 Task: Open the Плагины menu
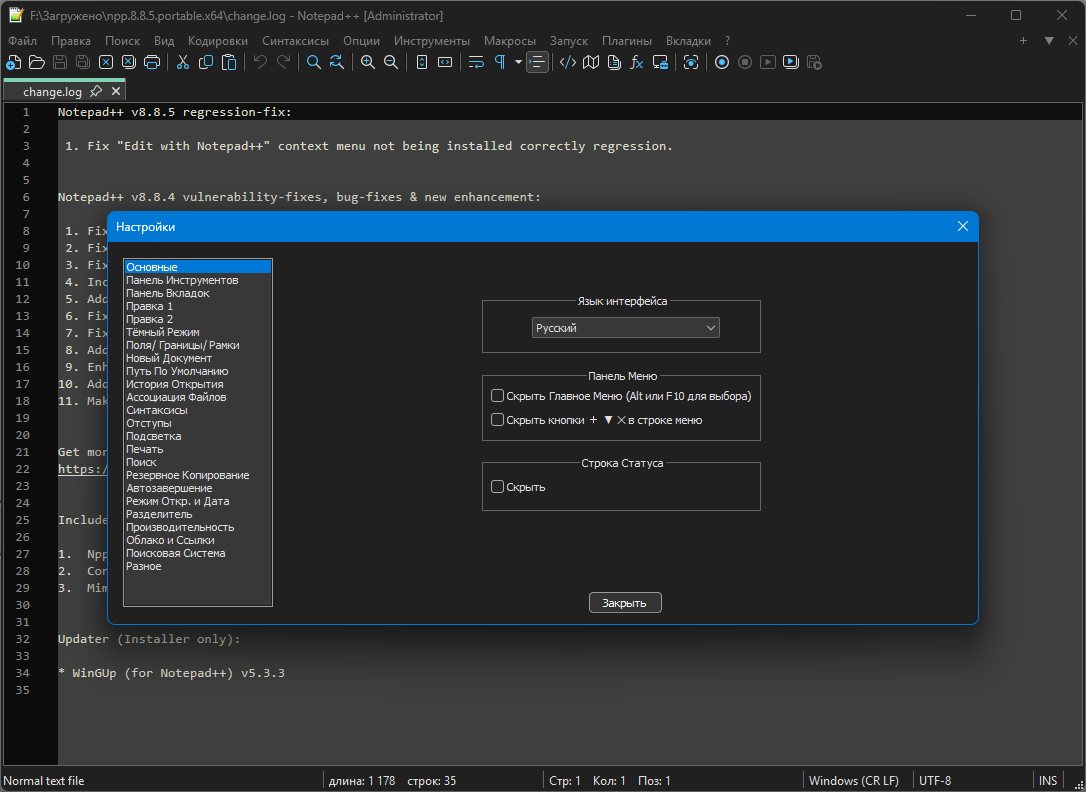click(x=626, y=41)
